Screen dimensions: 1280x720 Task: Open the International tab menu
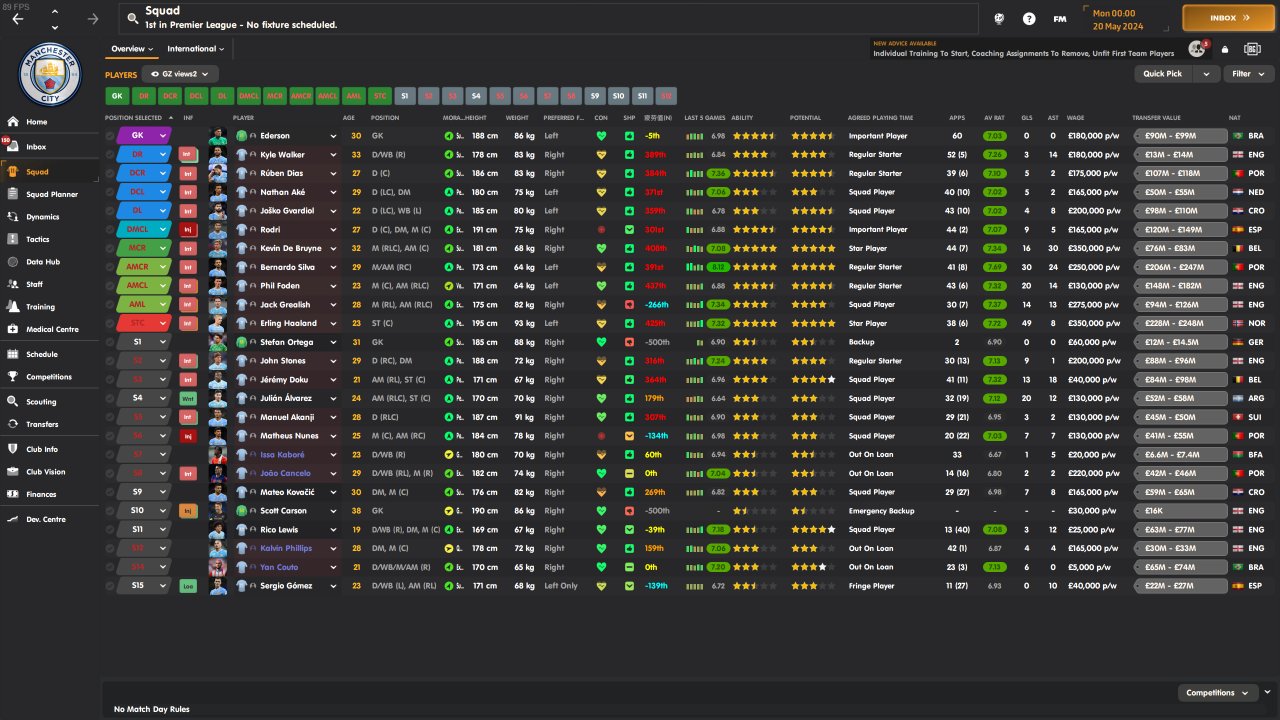[195, 49]
